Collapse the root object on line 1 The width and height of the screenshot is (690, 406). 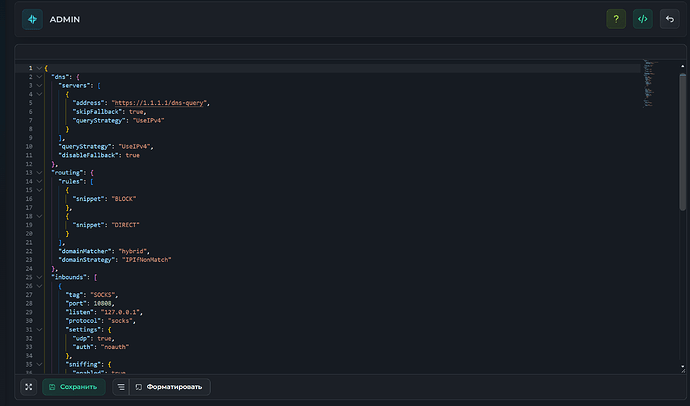click(x=39, y=68)
